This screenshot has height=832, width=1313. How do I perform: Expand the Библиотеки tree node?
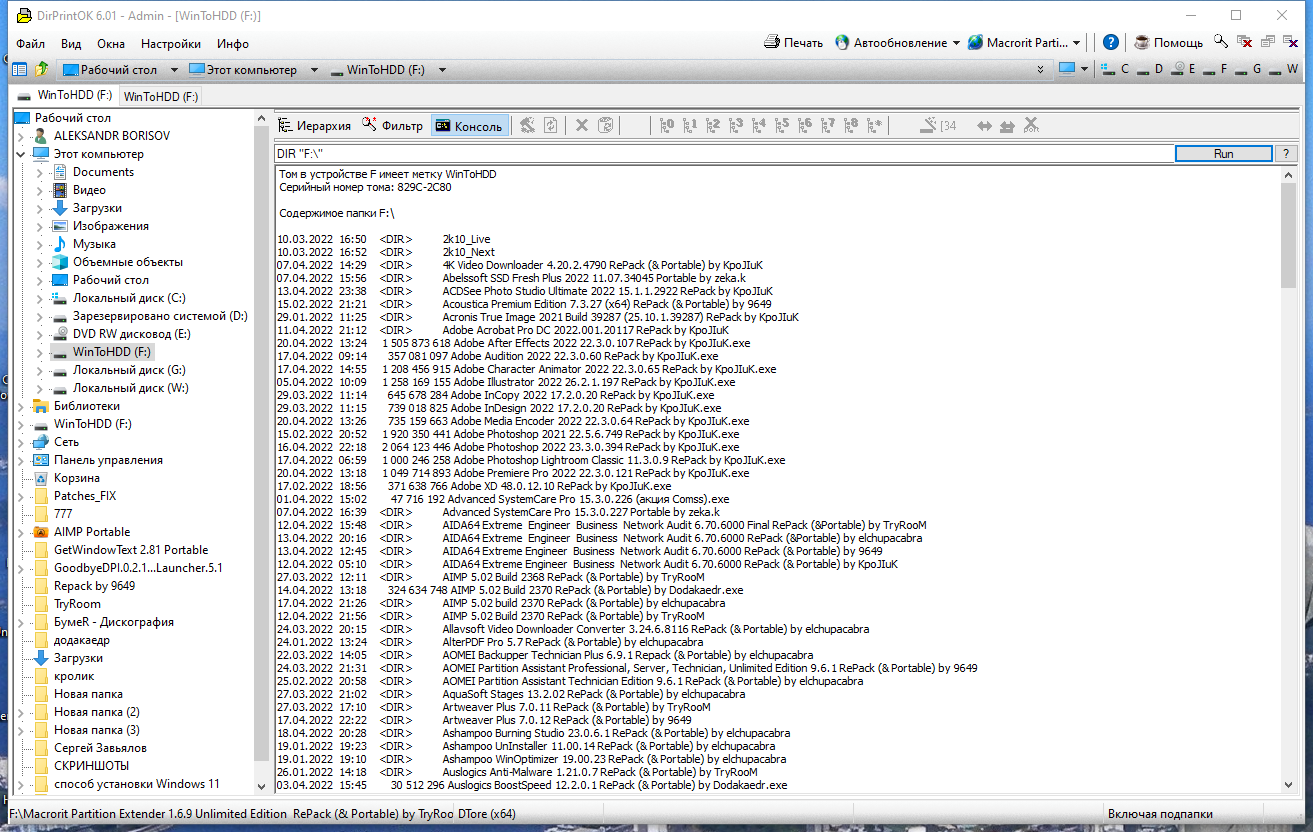pos(21,406)
